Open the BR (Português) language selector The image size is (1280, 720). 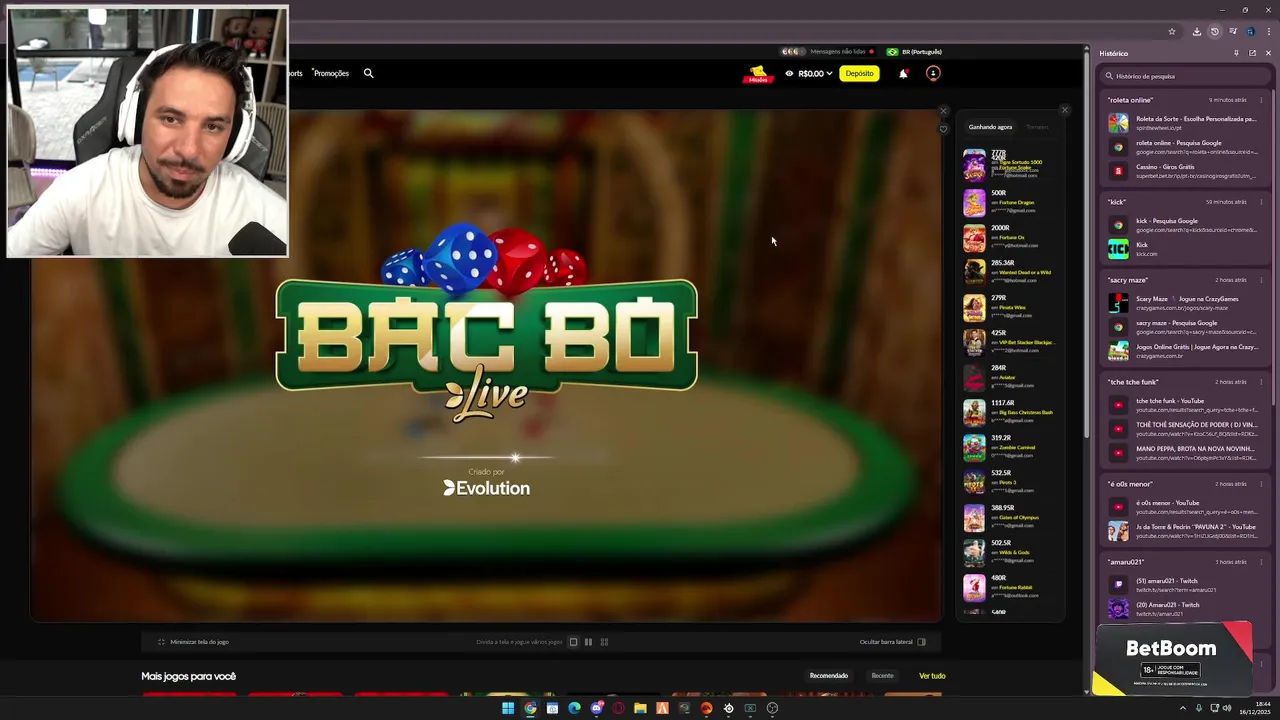(914, 52)
